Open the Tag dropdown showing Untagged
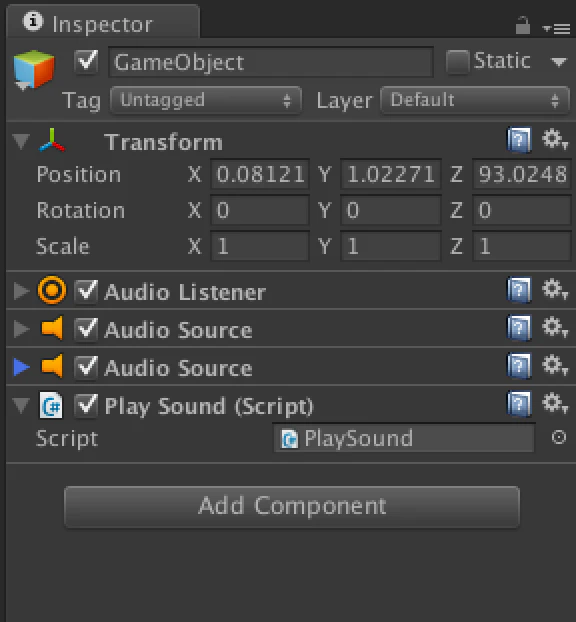Image resolution: width=576 pixels, height=622 pixels. [206, 100]
